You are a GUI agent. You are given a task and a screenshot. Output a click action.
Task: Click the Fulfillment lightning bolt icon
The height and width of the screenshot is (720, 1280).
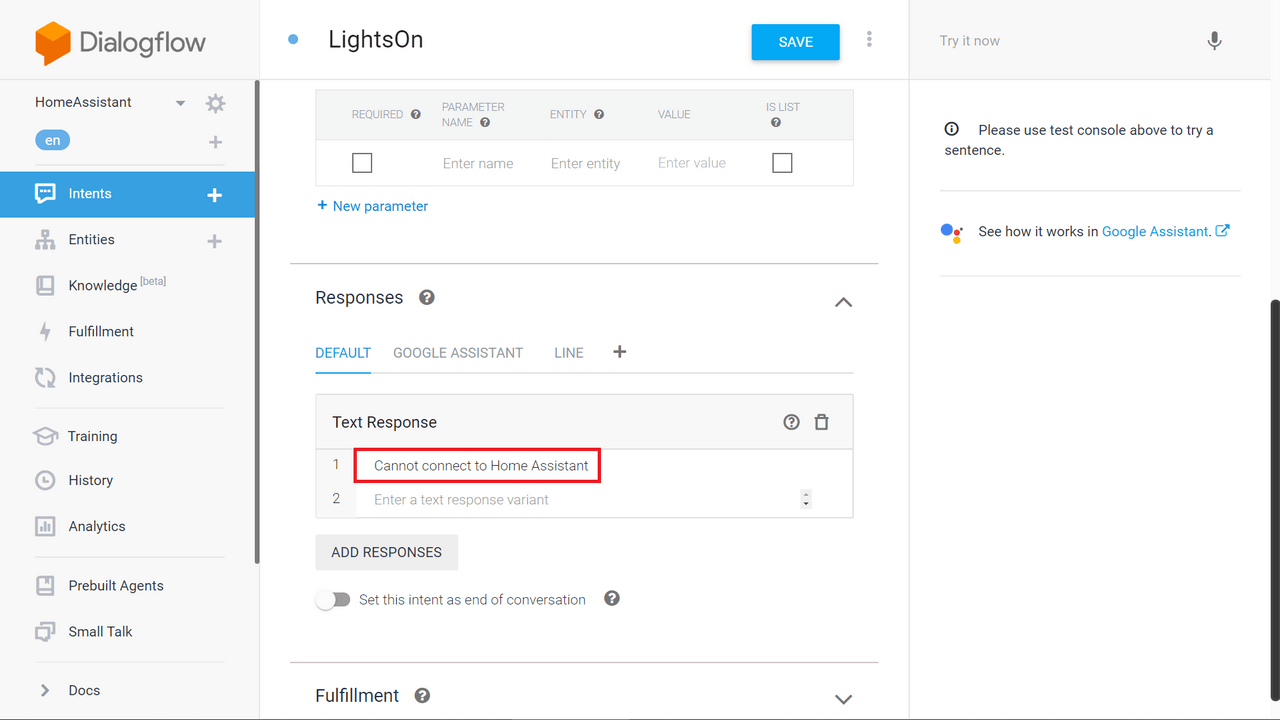[x=45, y=332]
